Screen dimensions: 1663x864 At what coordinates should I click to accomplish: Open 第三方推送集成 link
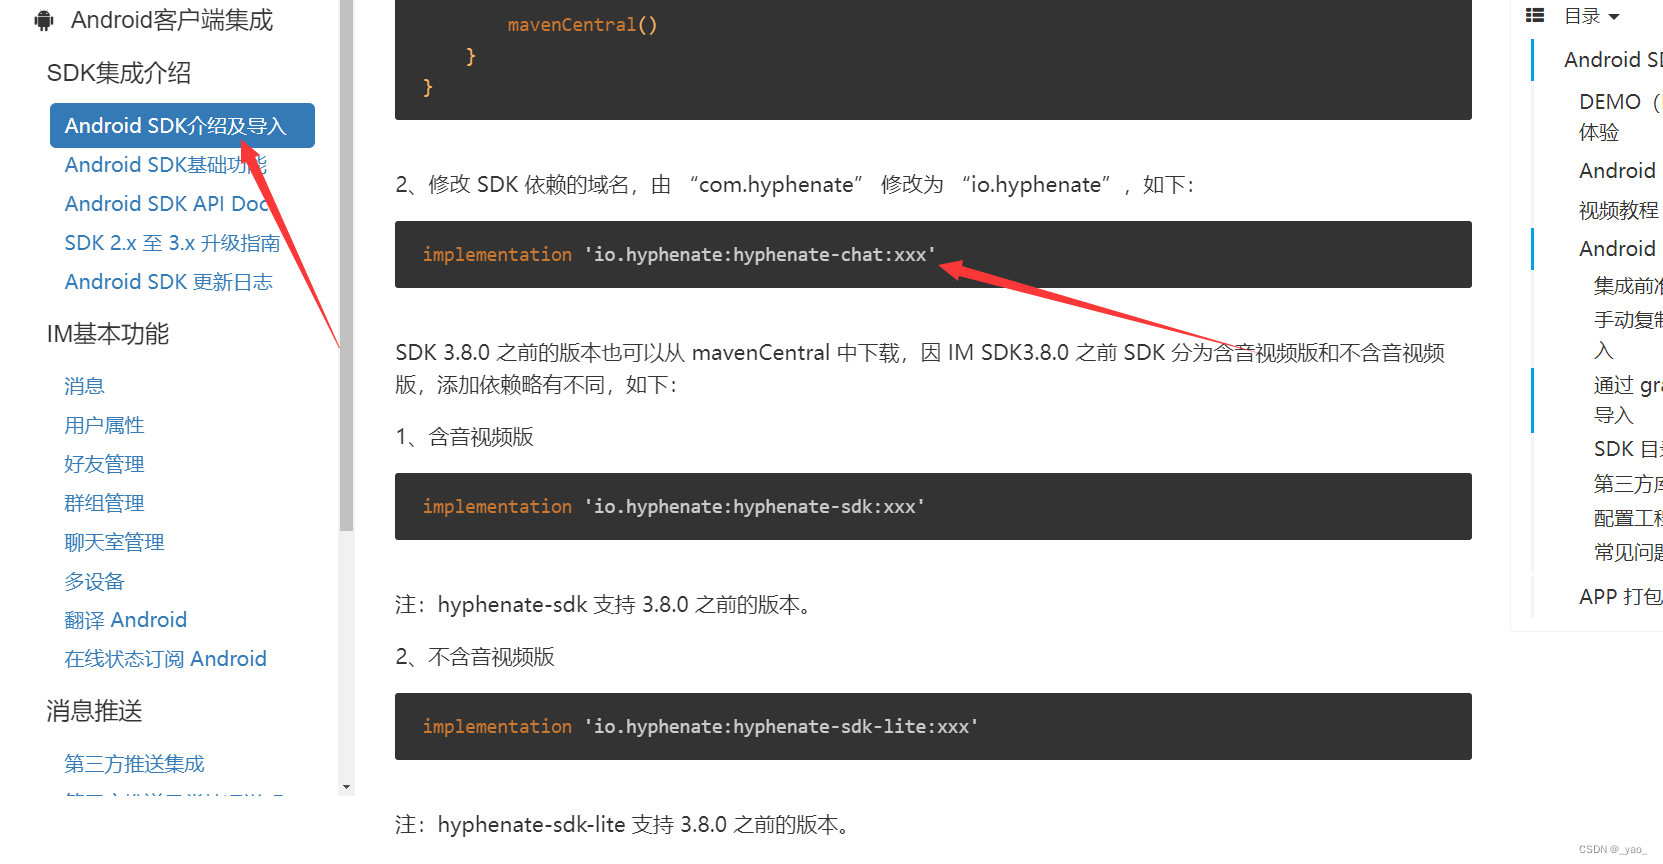[x=134, y=764]
